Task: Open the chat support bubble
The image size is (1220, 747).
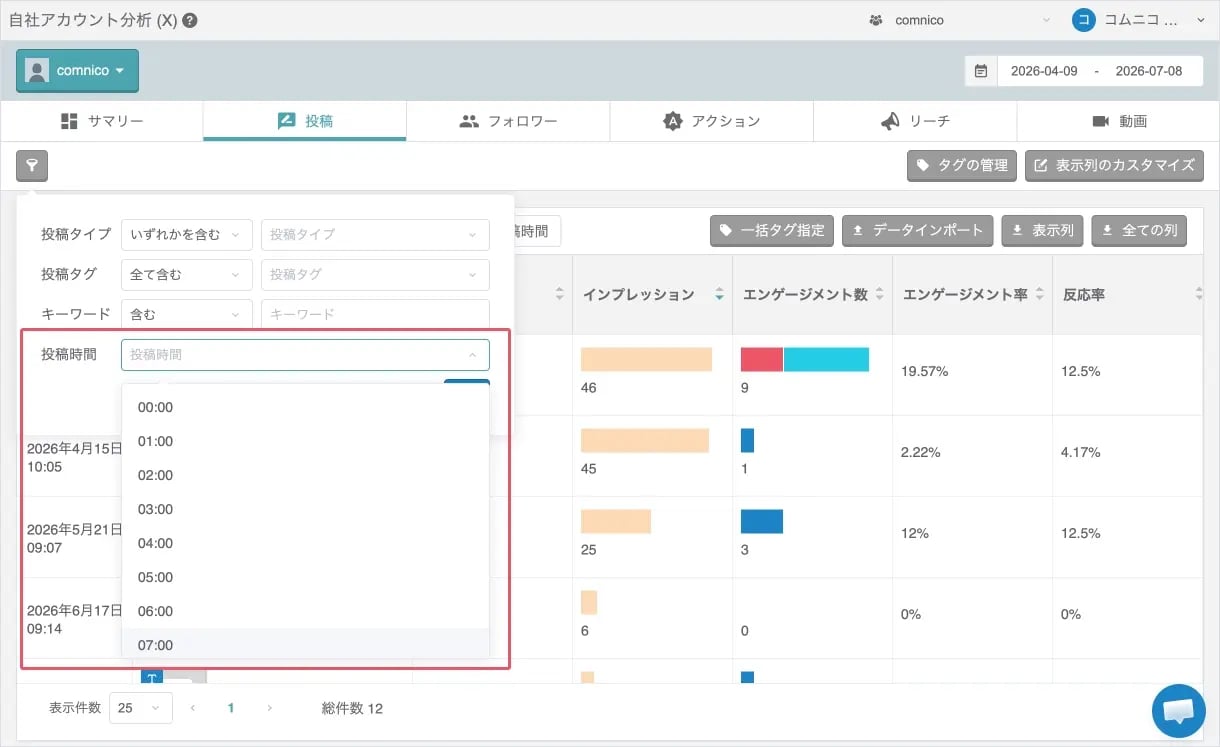Action: [x=1178, y=710]
